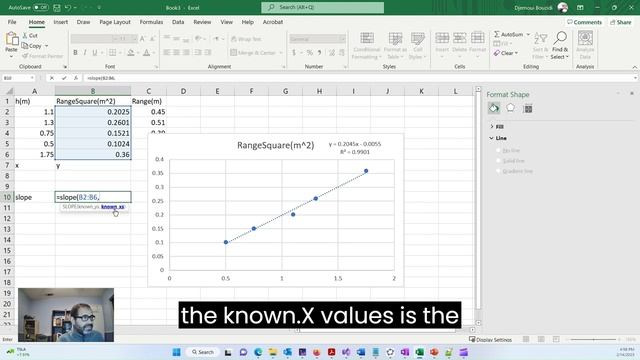The height and width of the screenshot is (360, 640).
Task: Switch to the Data tab
Action: point(178,22)
